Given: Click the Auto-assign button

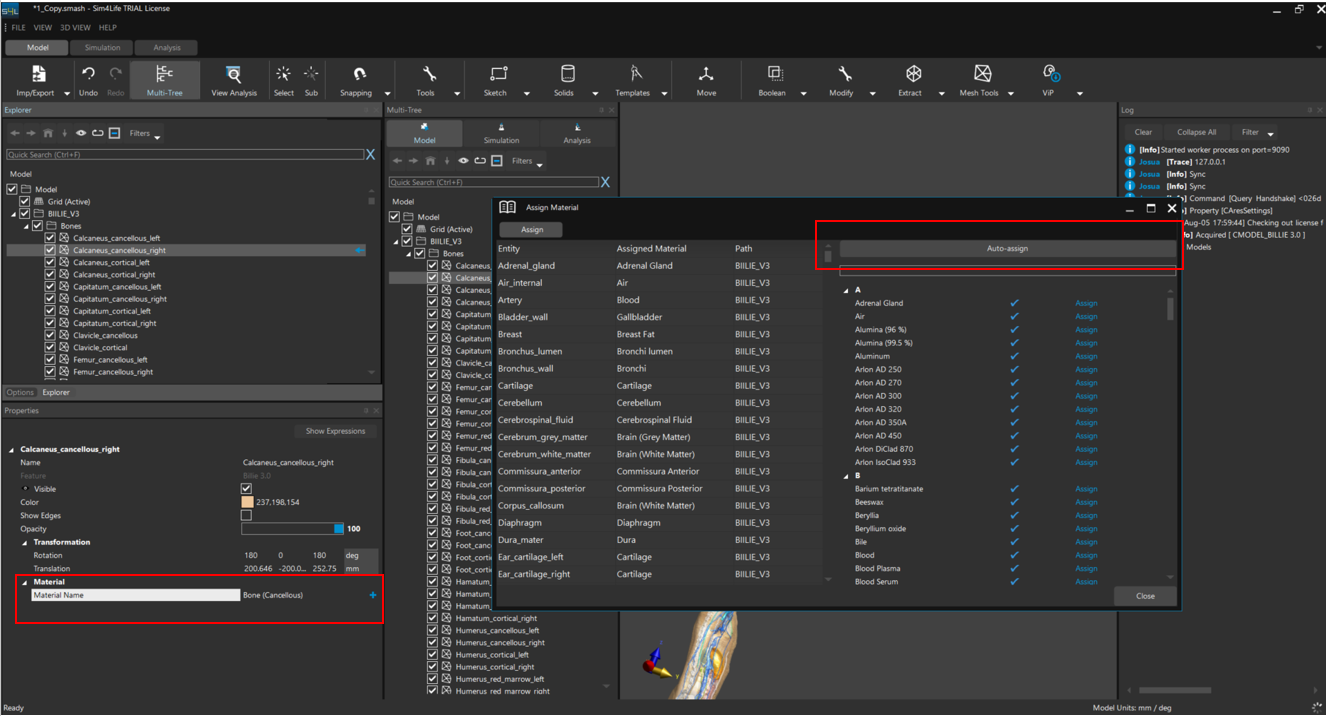Looking at the screenshot, I should [x=1007, y=249].
